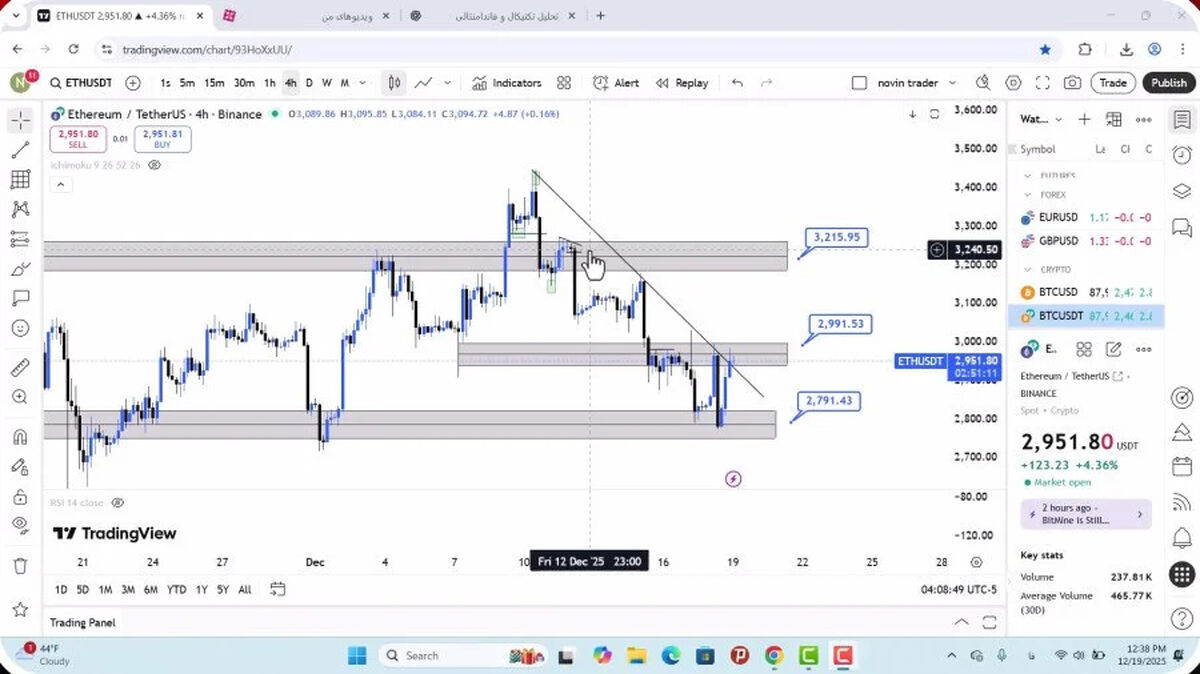Open the Fibonacci/Gann tools group
Image resolution: width=1200 pixels, height=674 pixels.
pyautogui.click(x=20, y=180)
